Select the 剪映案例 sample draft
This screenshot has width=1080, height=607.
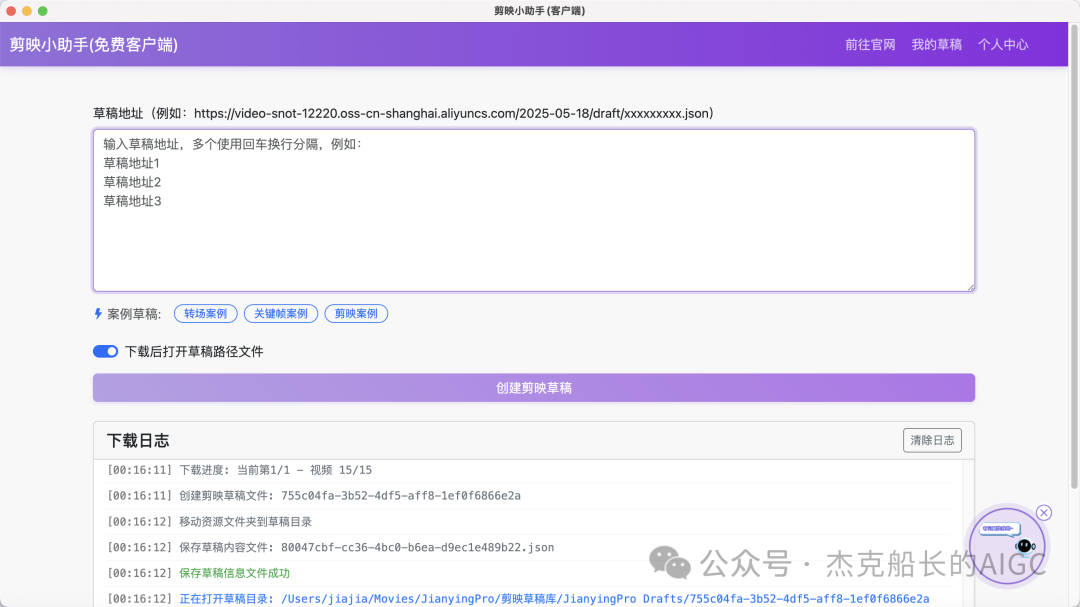(356, 313)
